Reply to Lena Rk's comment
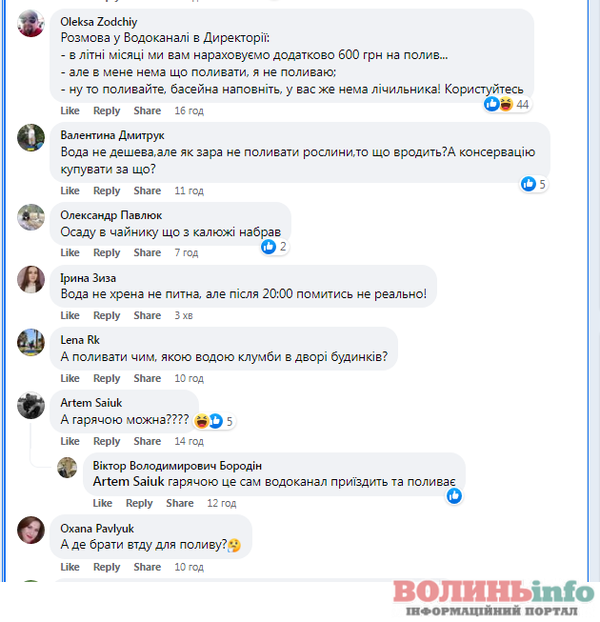 click(106, 378)
